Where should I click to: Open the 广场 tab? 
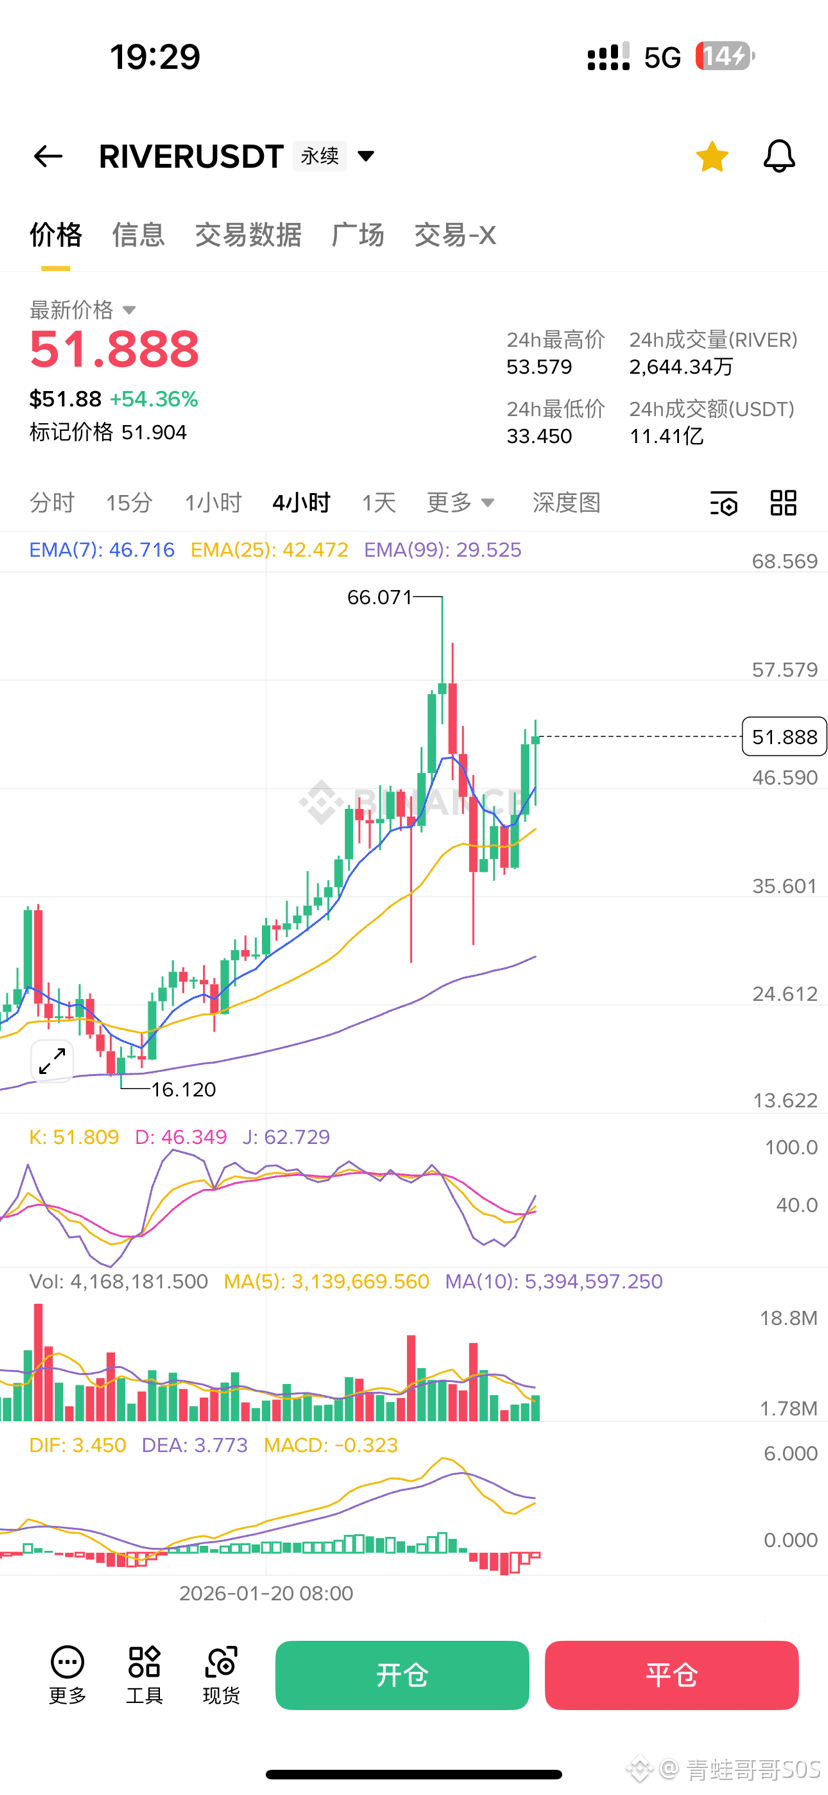358,235
